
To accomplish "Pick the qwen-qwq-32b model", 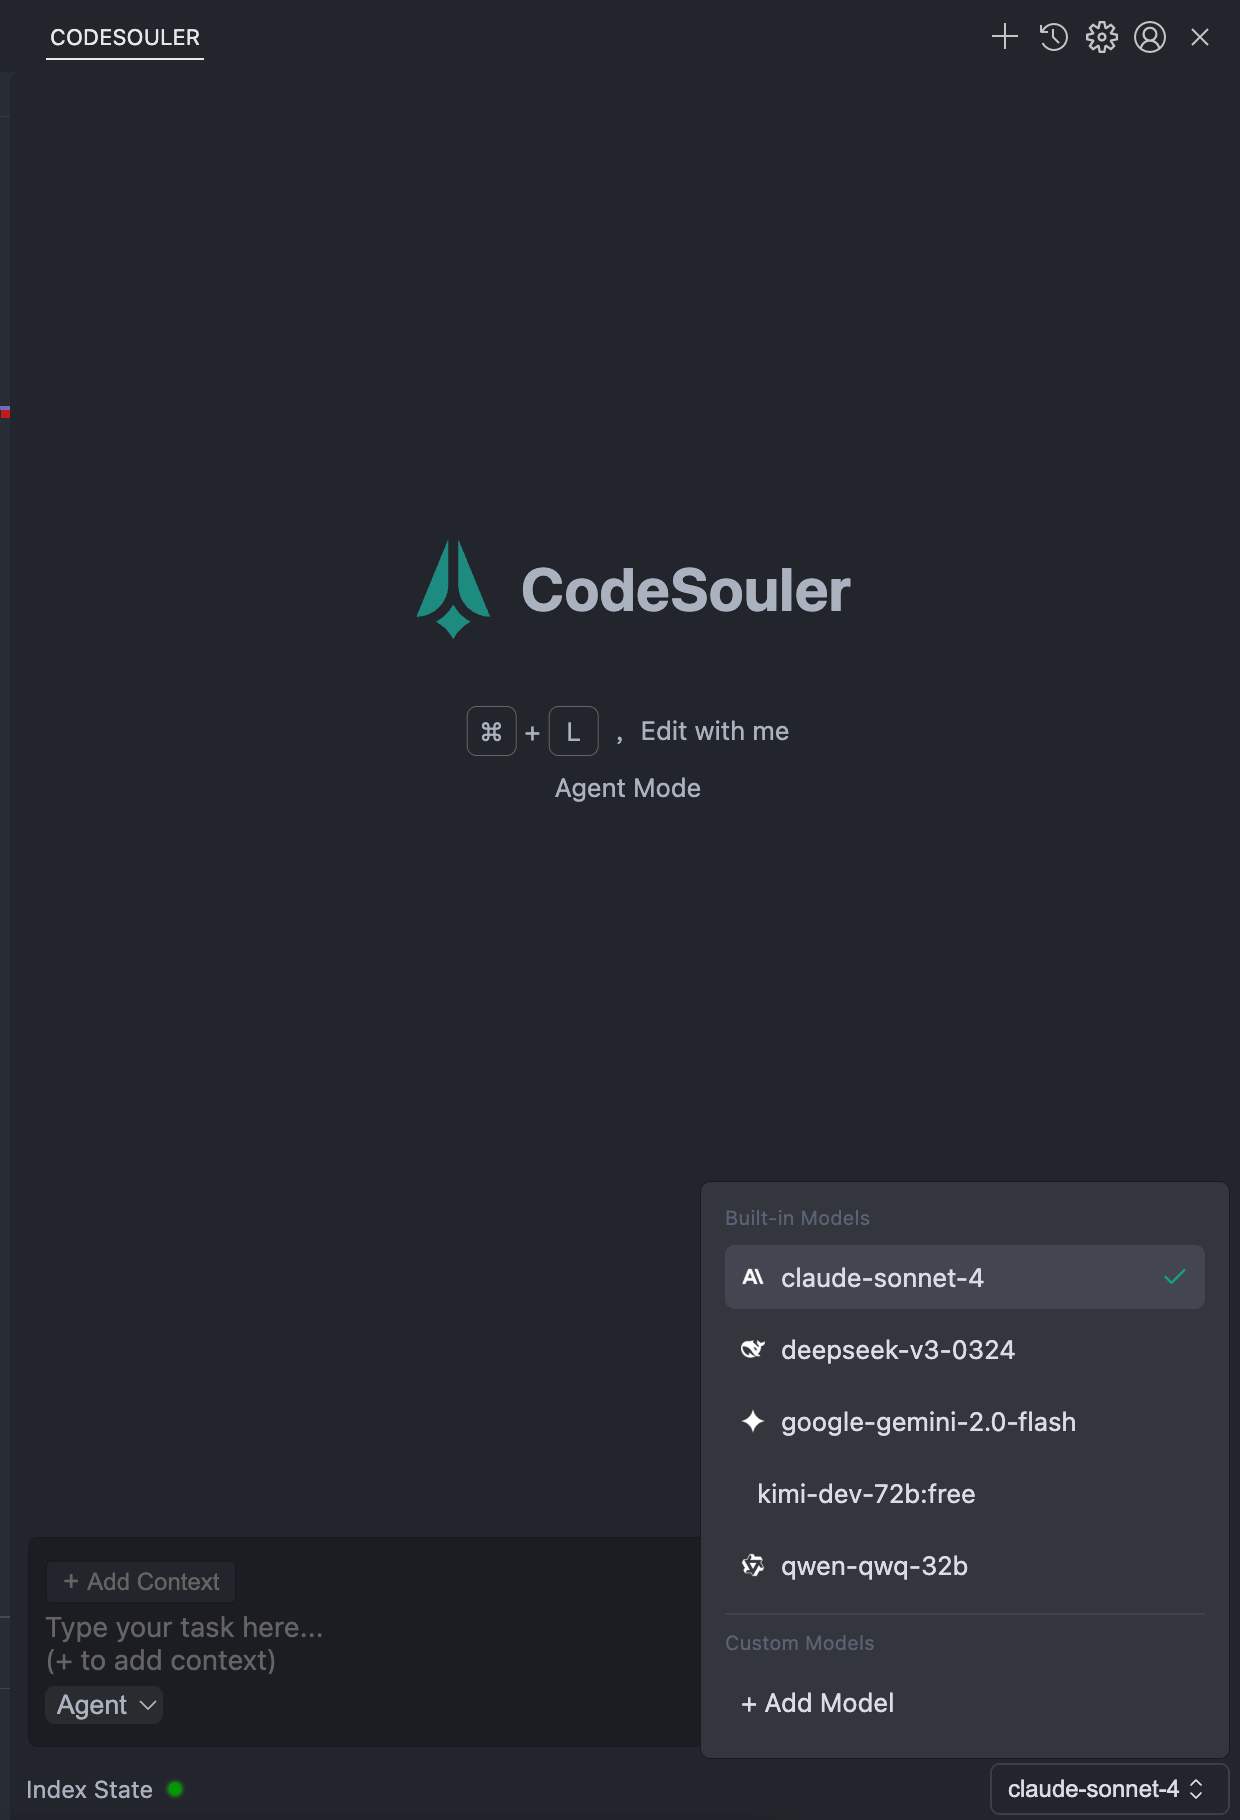I will click(x=874, y=1566).
